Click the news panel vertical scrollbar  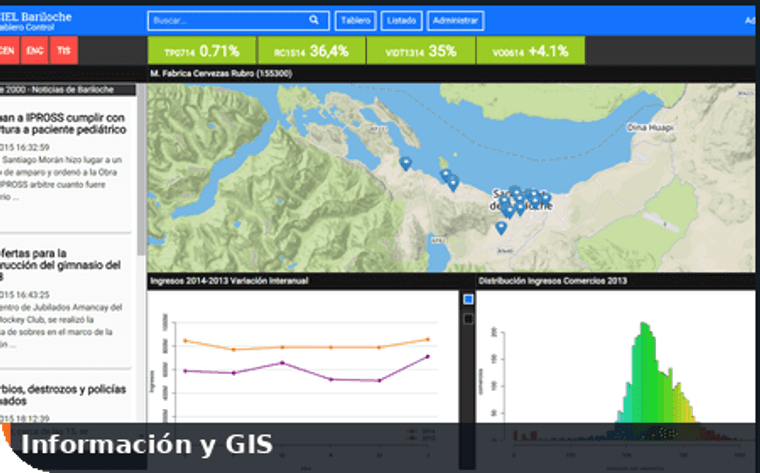point(141,170)
